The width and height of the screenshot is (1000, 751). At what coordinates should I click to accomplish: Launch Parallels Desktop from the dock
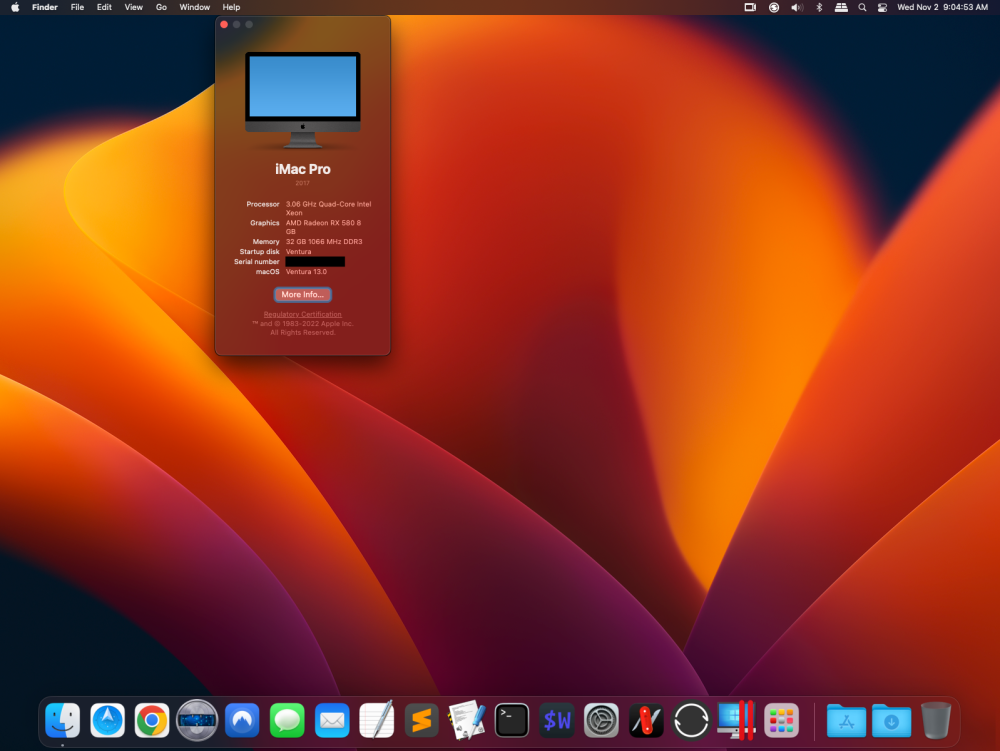point(736,720)
